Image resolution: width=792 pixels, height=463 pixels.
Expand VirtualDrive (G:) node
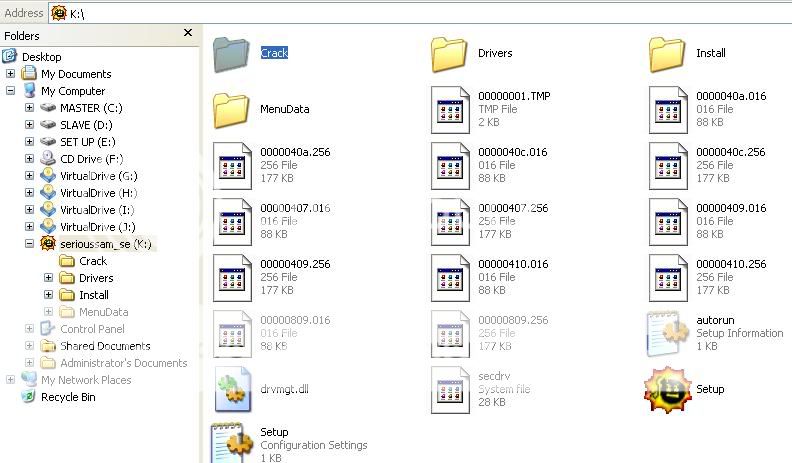coord(29,176)
